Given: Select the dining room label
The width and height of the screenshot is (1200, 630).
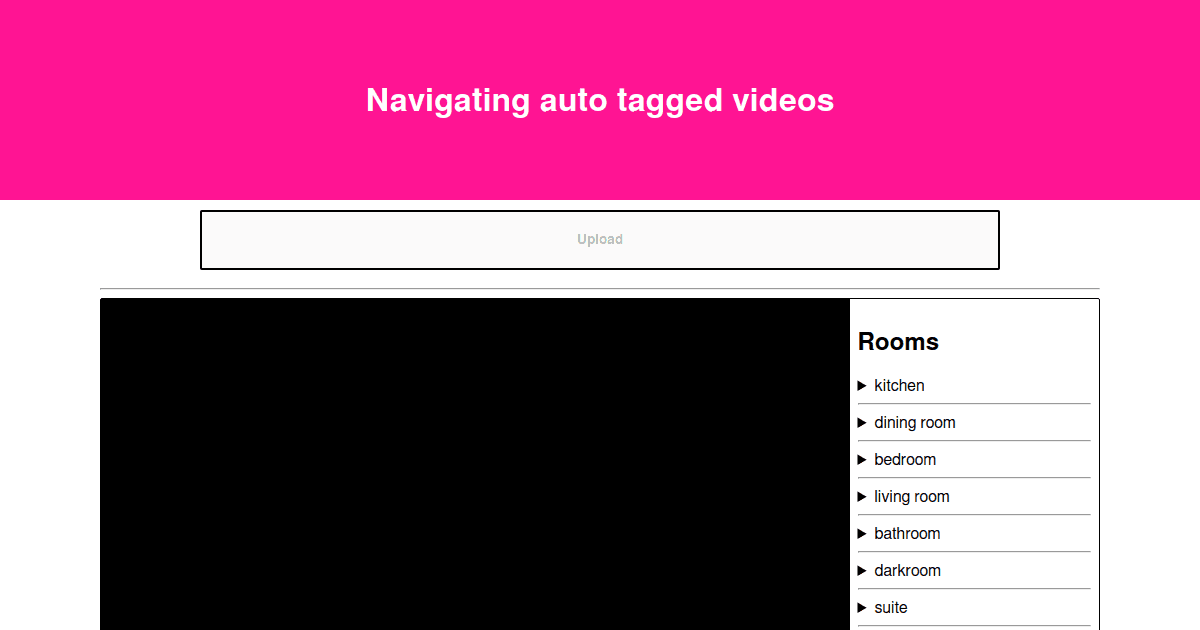Looking at the screenshot, I should 914,423.
